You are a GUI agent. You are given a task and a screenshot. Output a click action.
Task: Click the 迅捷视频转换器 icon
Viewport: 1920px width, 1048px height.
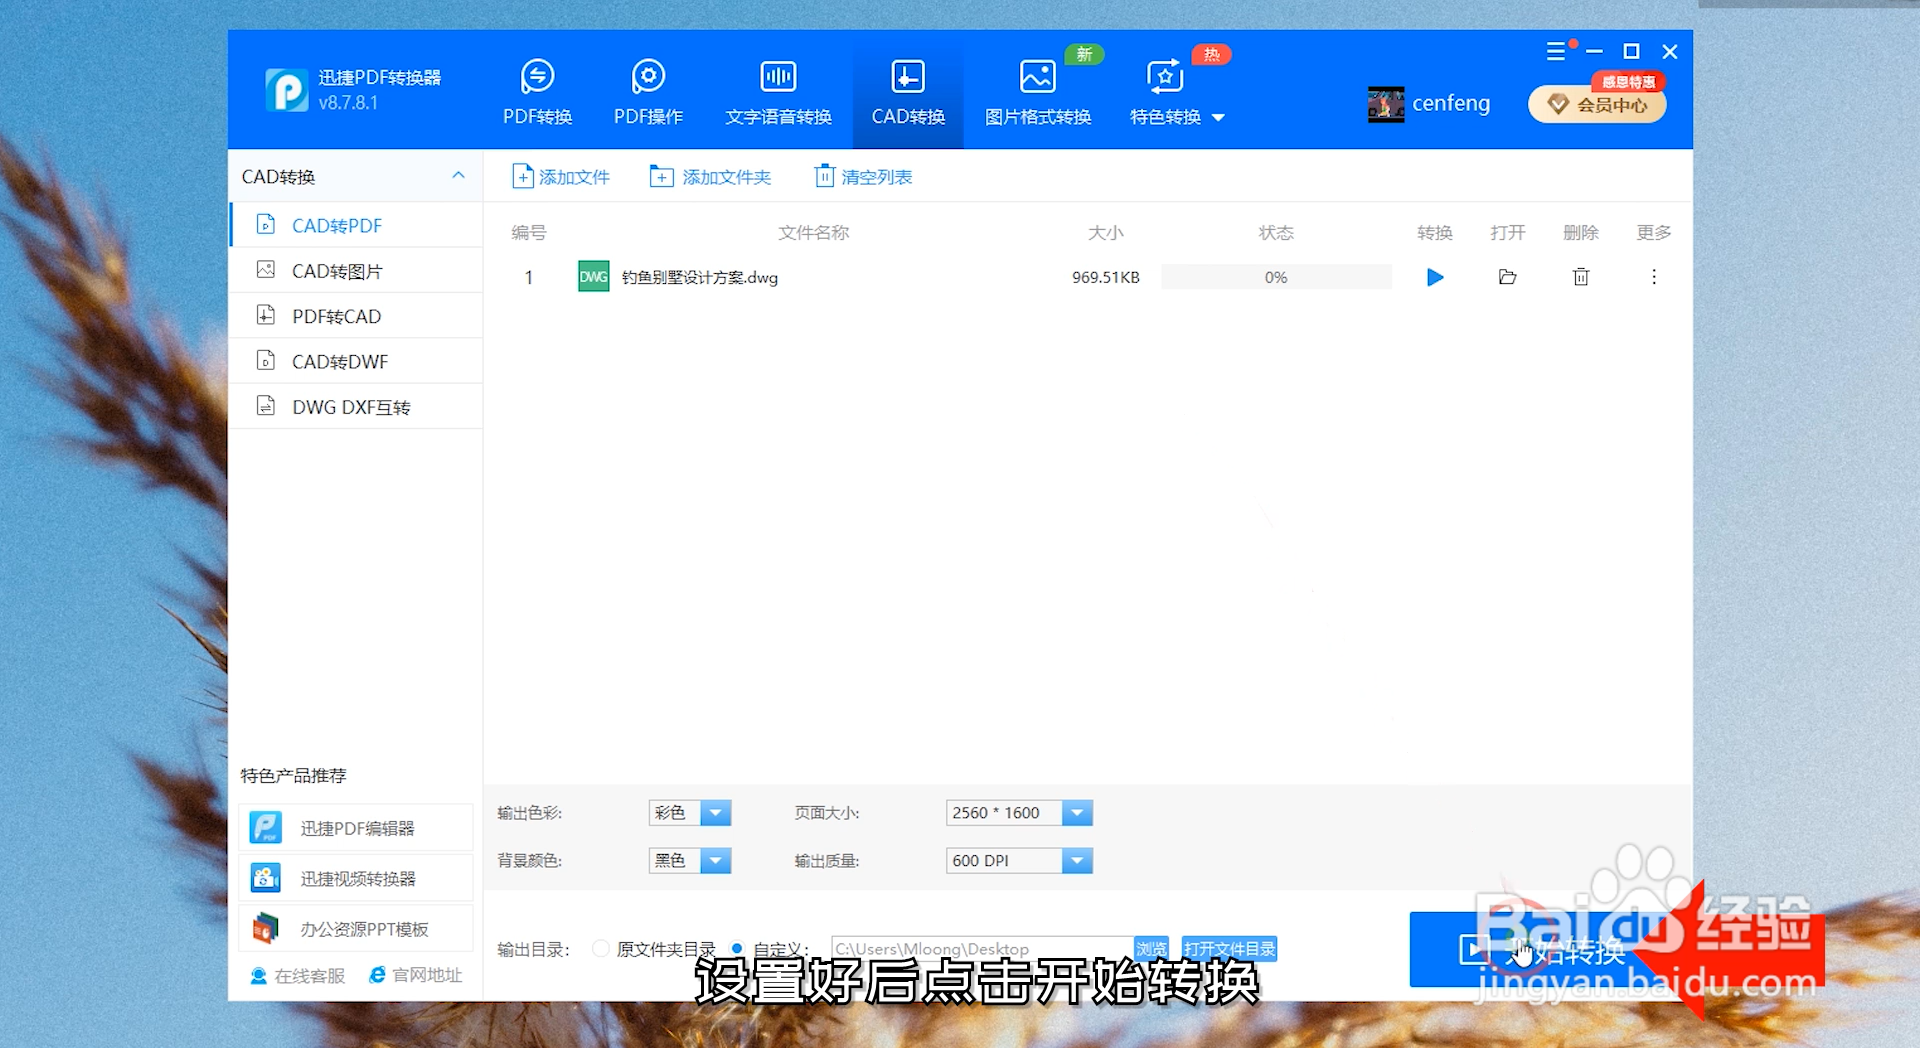[265, 878]
